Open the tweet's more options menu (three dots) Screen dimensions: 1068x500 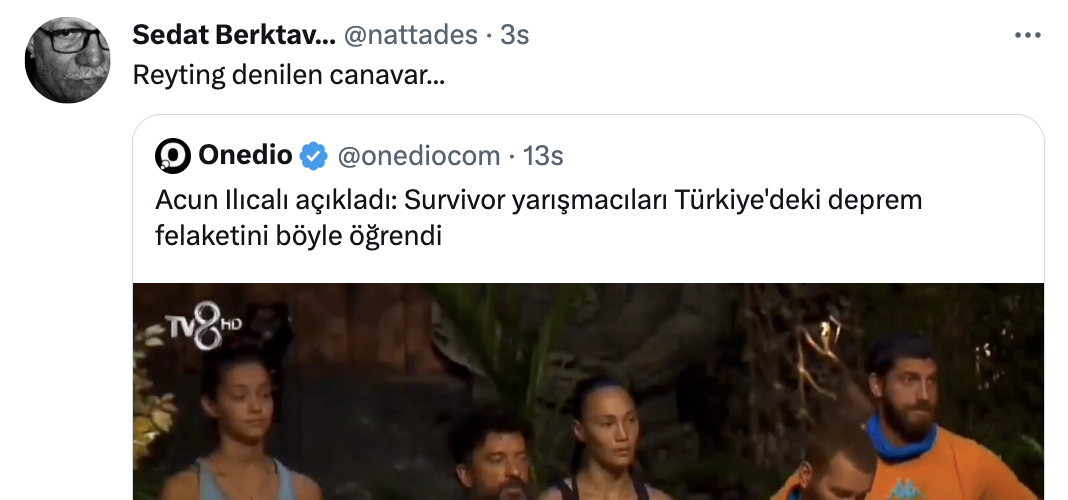click(1028, 35)
